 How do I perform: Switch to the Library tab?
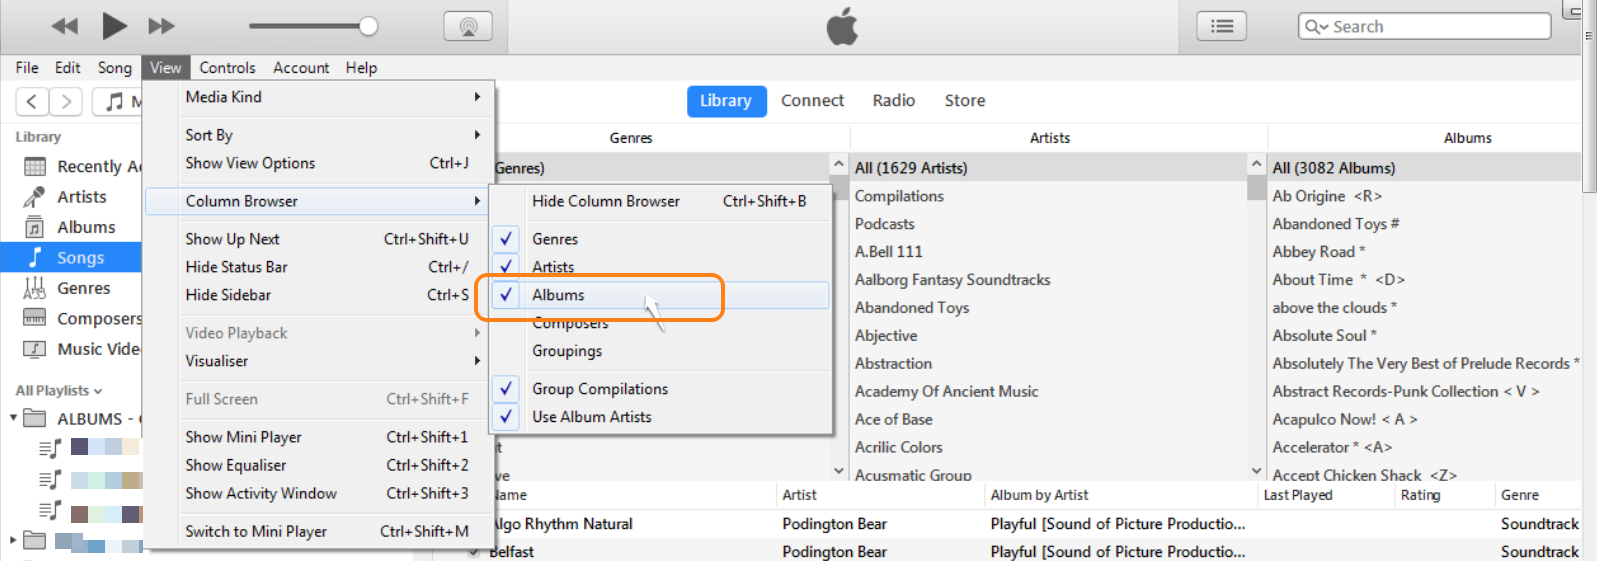726,101
